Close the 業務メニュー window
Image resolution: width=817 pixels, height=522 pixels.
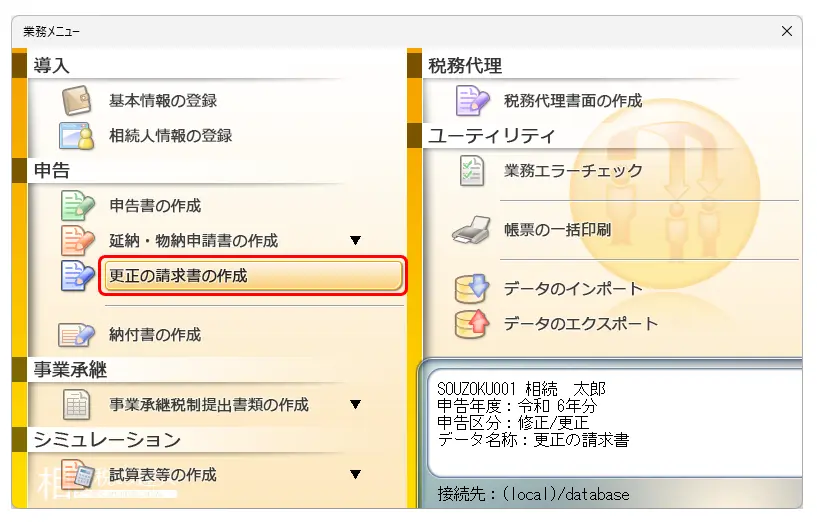[786, 32]
